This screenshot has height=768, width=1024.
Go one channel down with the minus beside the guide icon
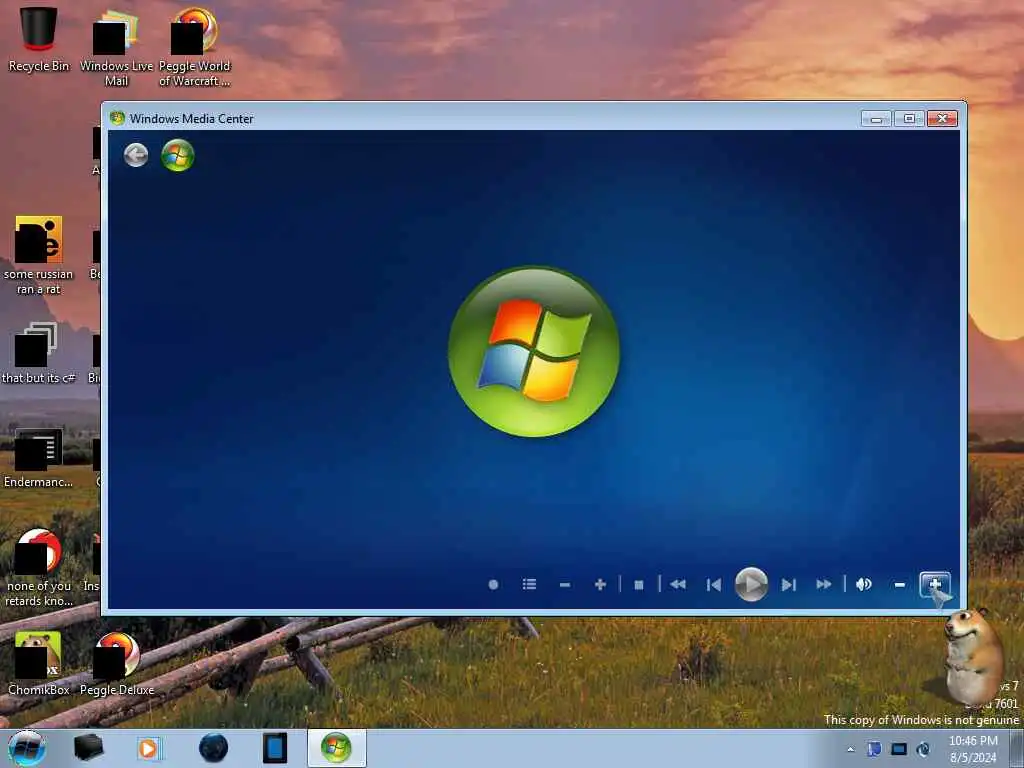pos(565,584)
